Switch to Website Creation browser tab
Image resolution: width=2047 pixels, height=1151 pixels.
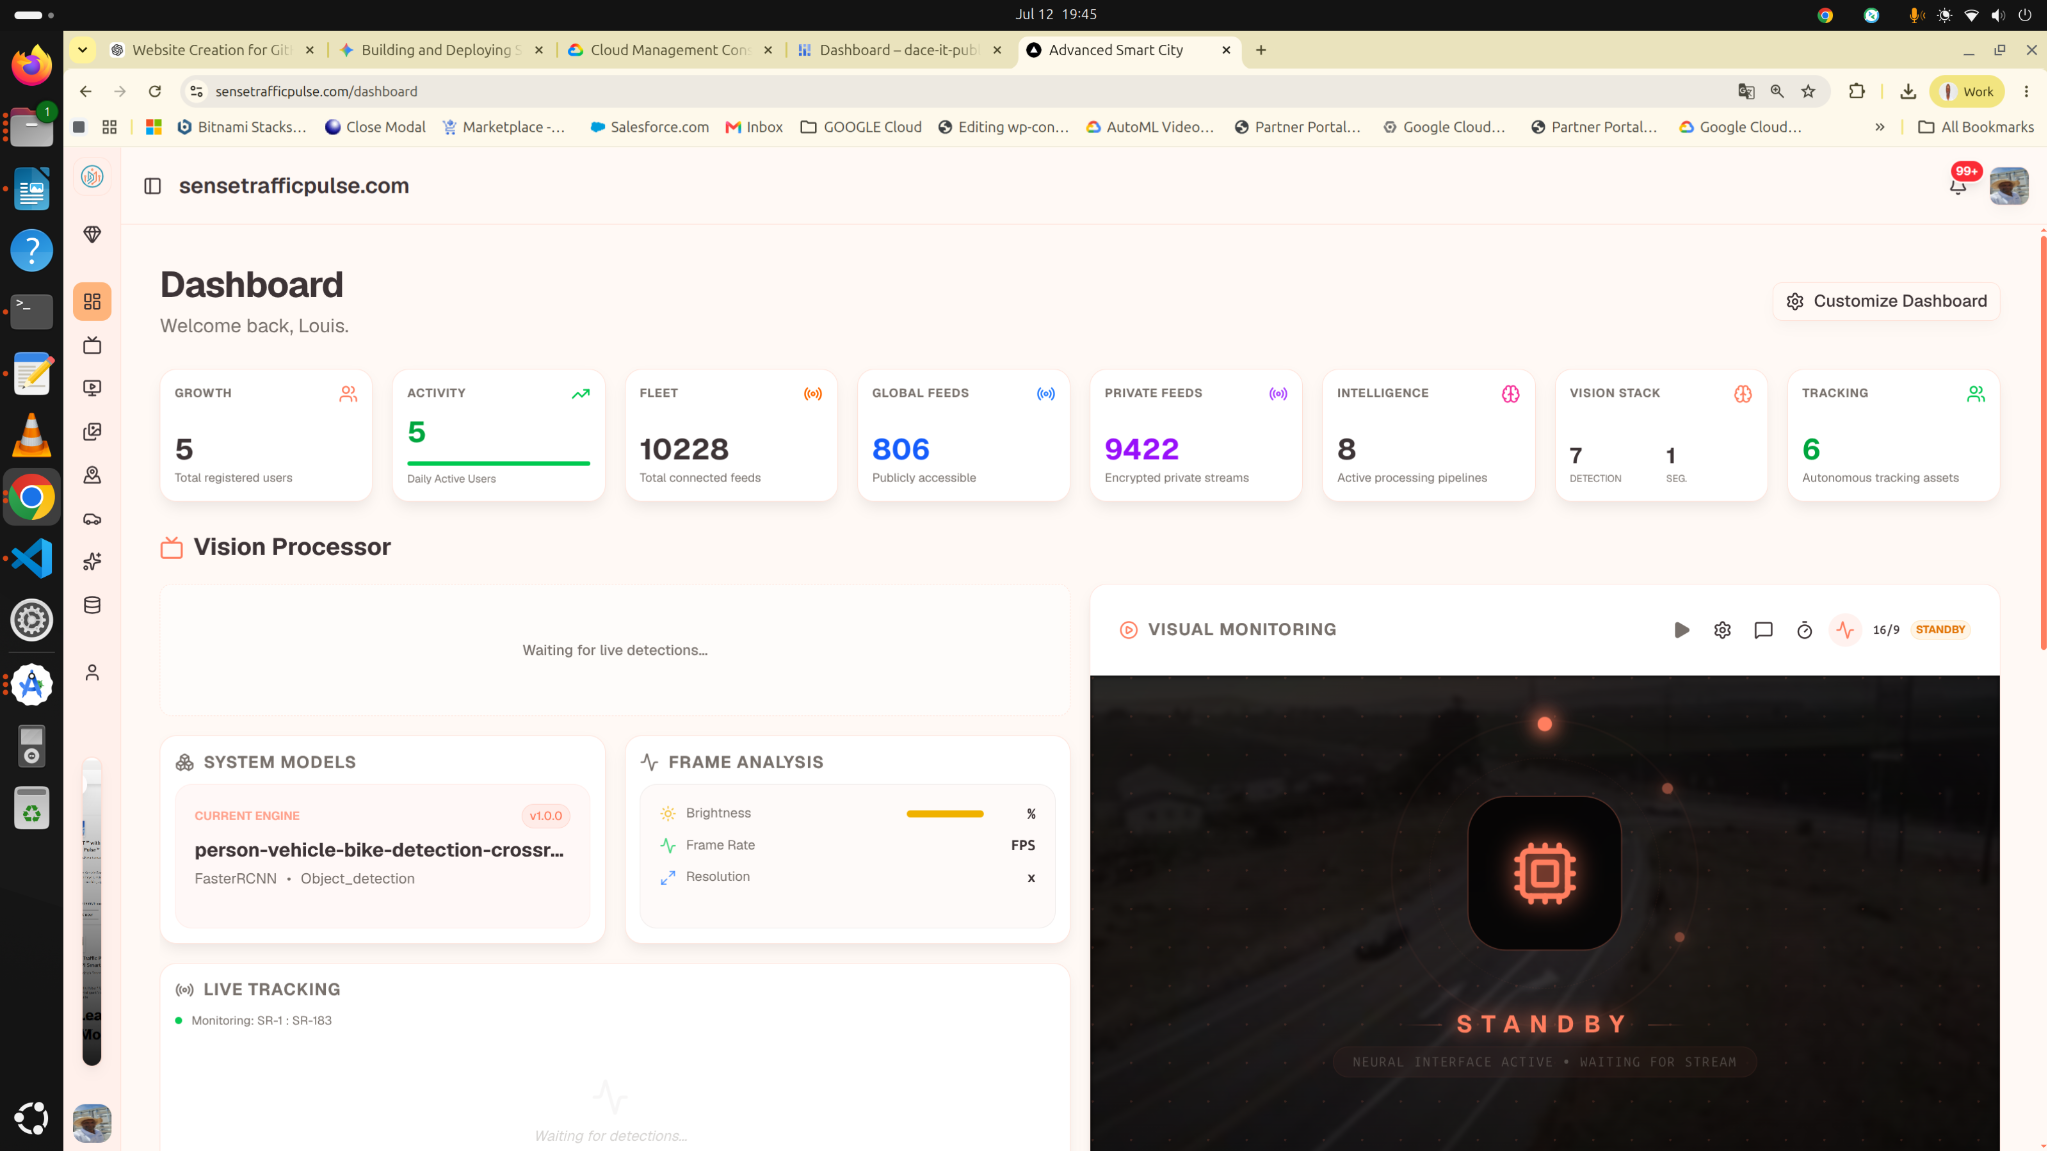tap(212, 50)
